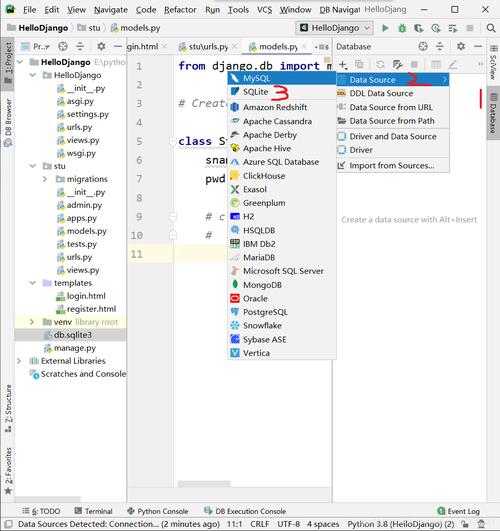This screenshot has width=500, height=531.
Task: Hide the Database panel minus icon
Action: pos(478,46)
